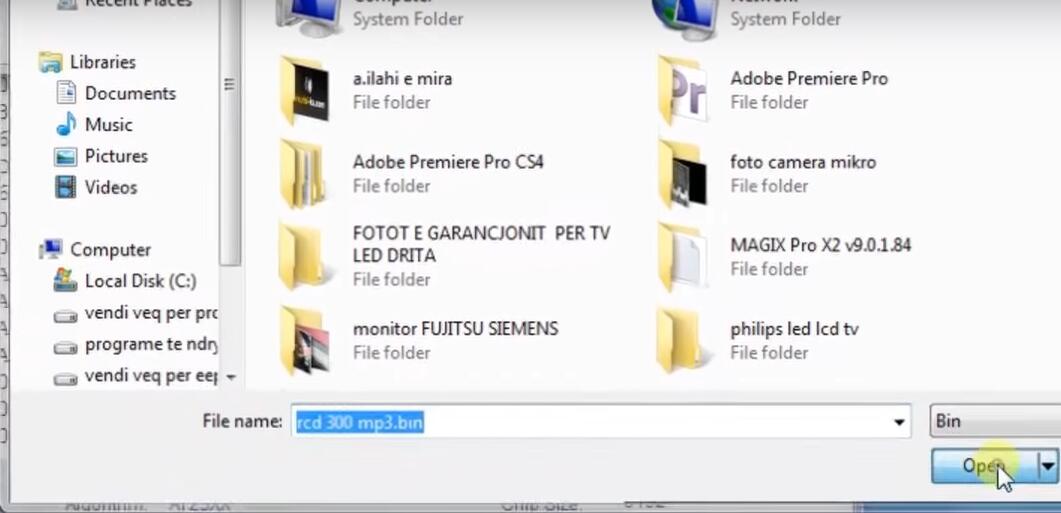Open Videos in the navigation pane
Screen dimensions: 1061x513
click(x=111, y=187)
